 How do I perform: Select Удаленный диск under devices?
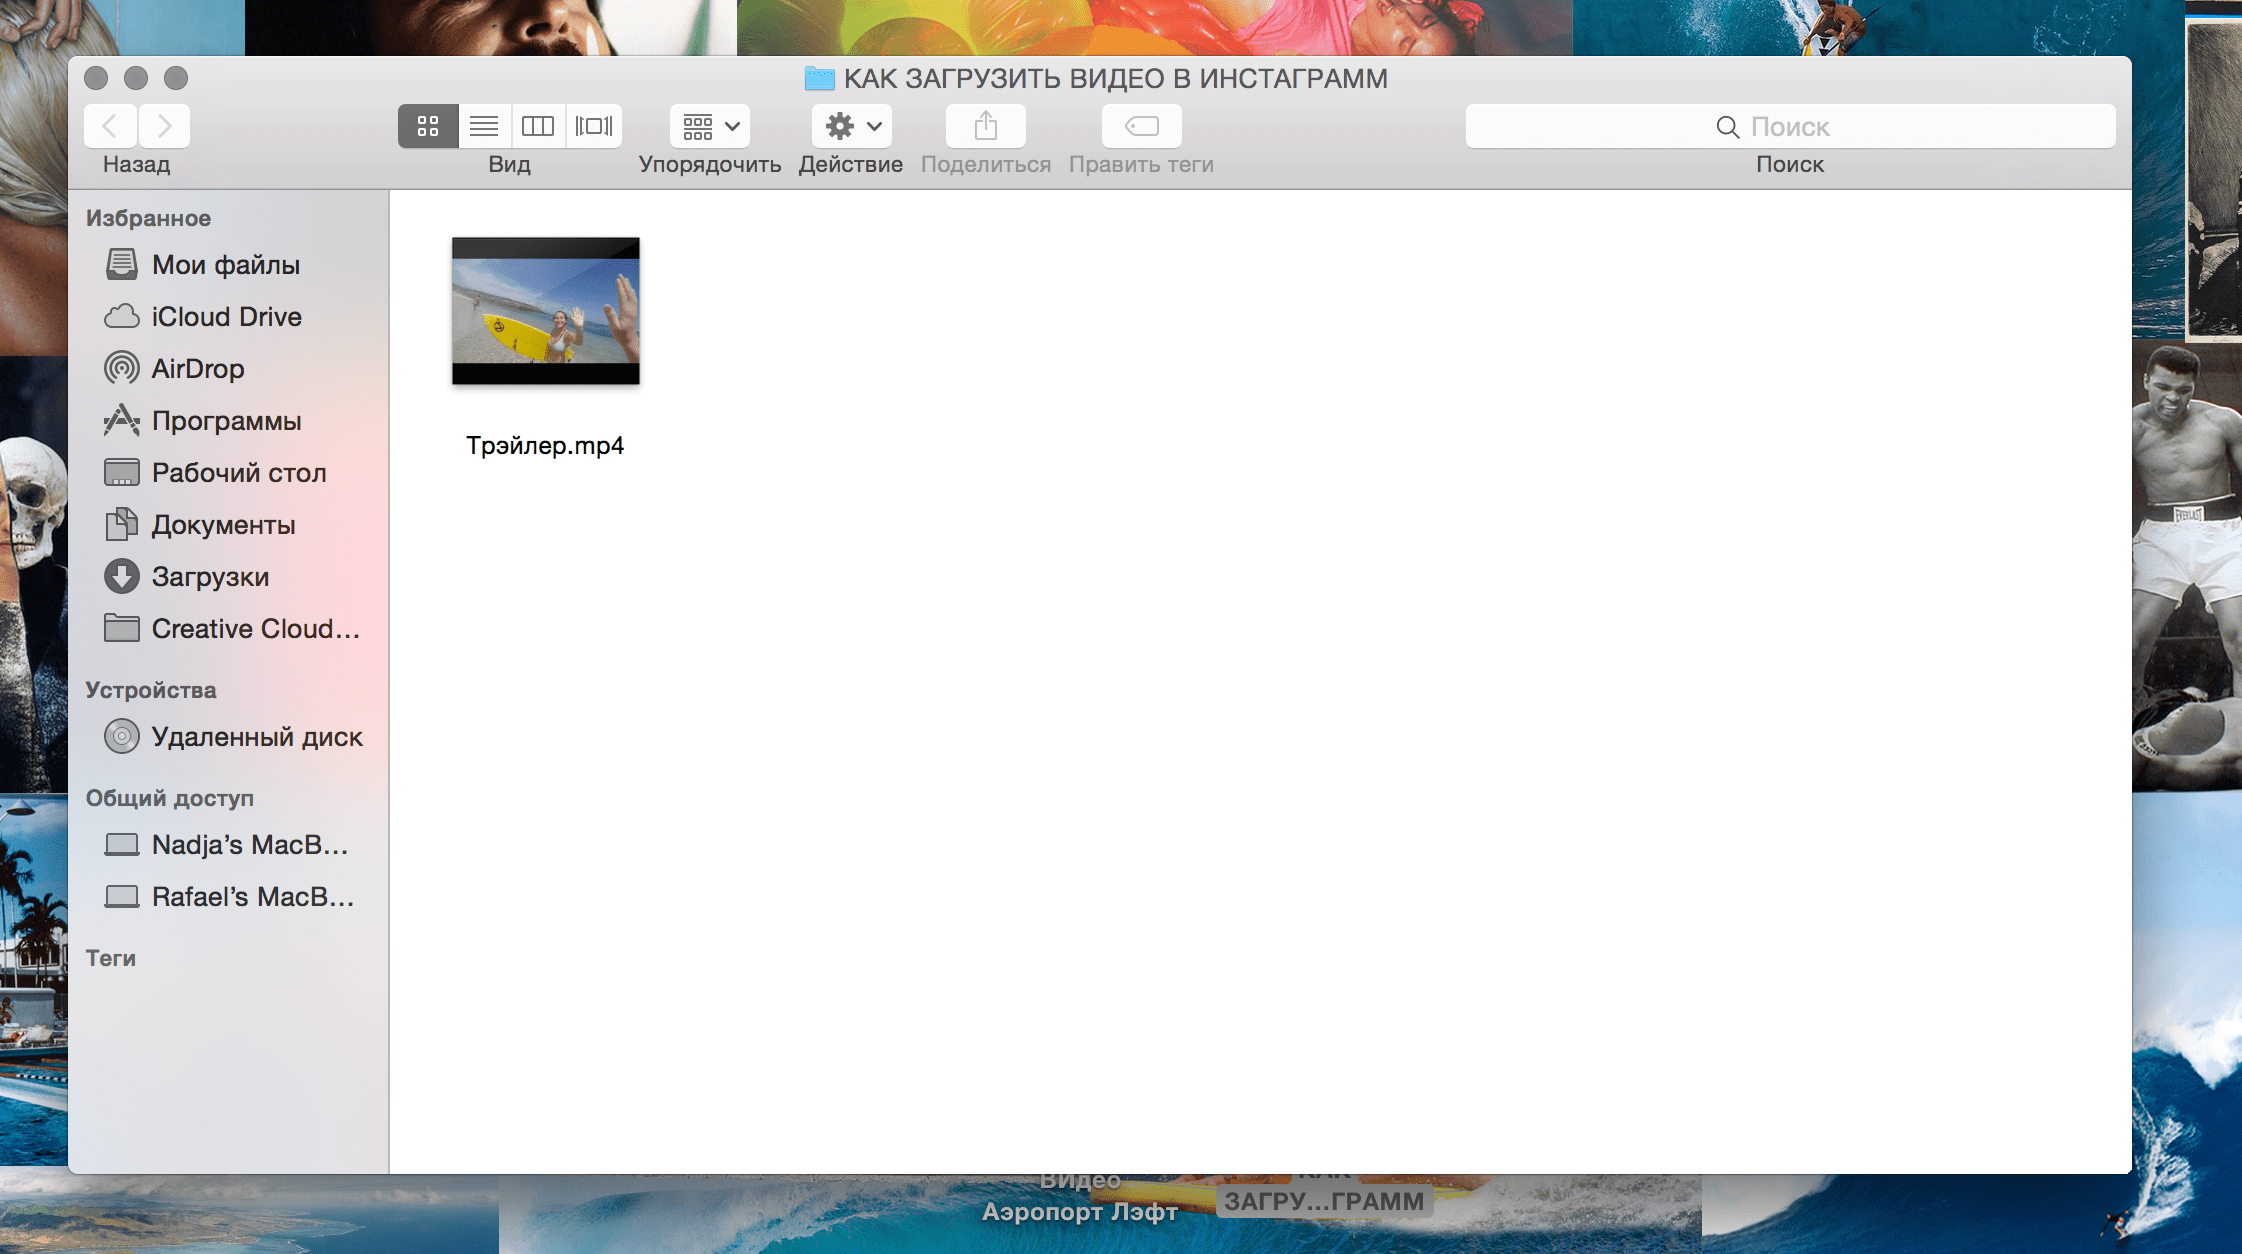(x=228, y=737)
